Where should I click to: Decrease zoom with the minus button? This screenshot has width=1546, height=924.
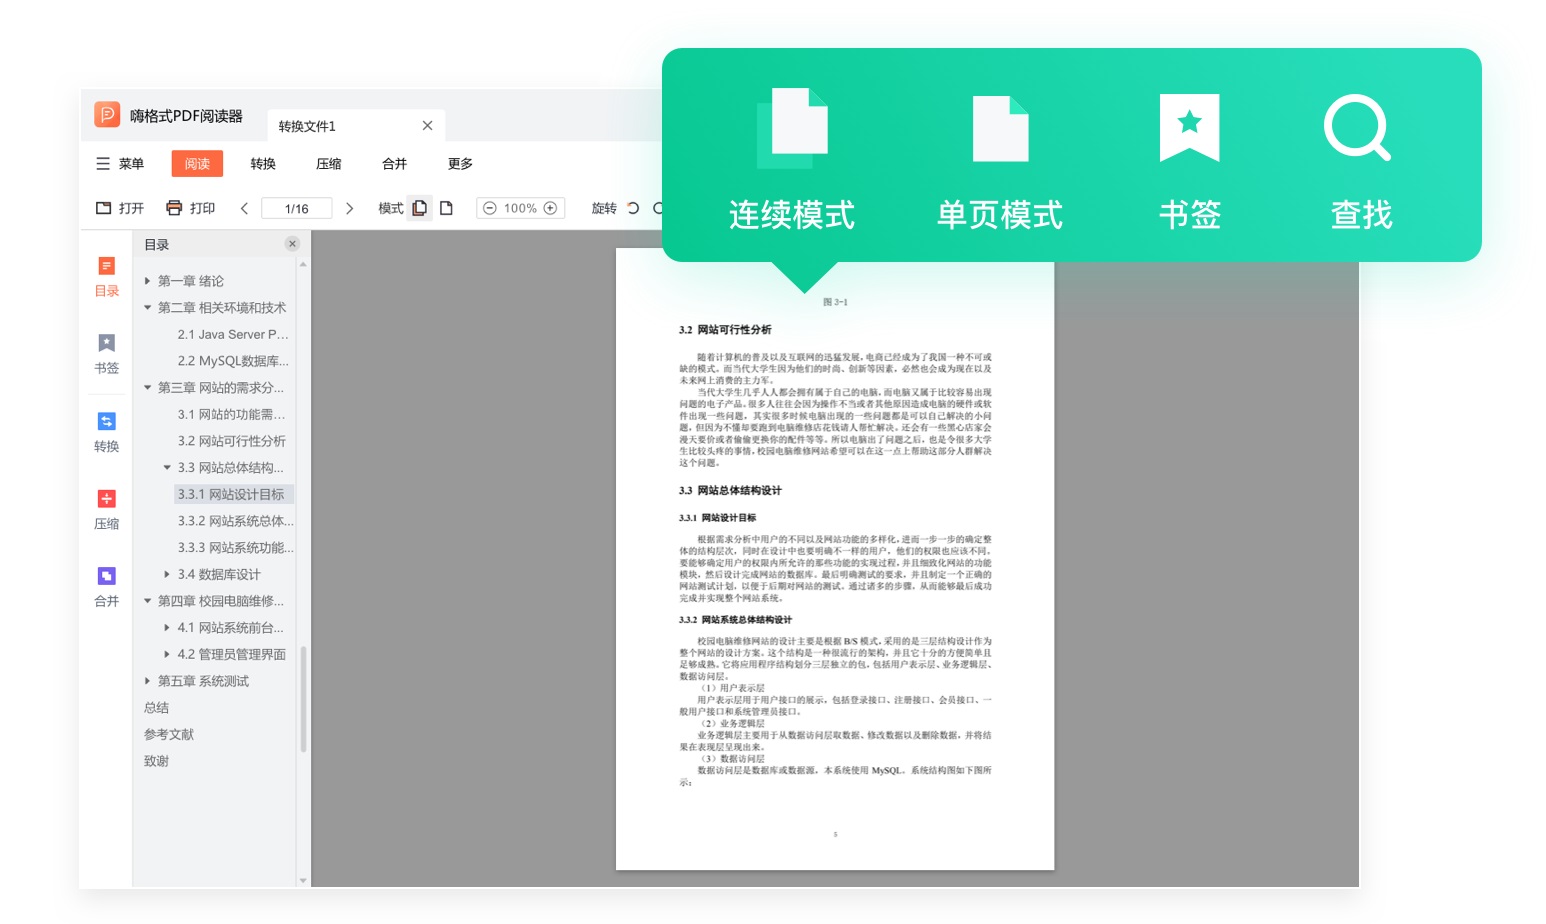click(x=489, y=208)
